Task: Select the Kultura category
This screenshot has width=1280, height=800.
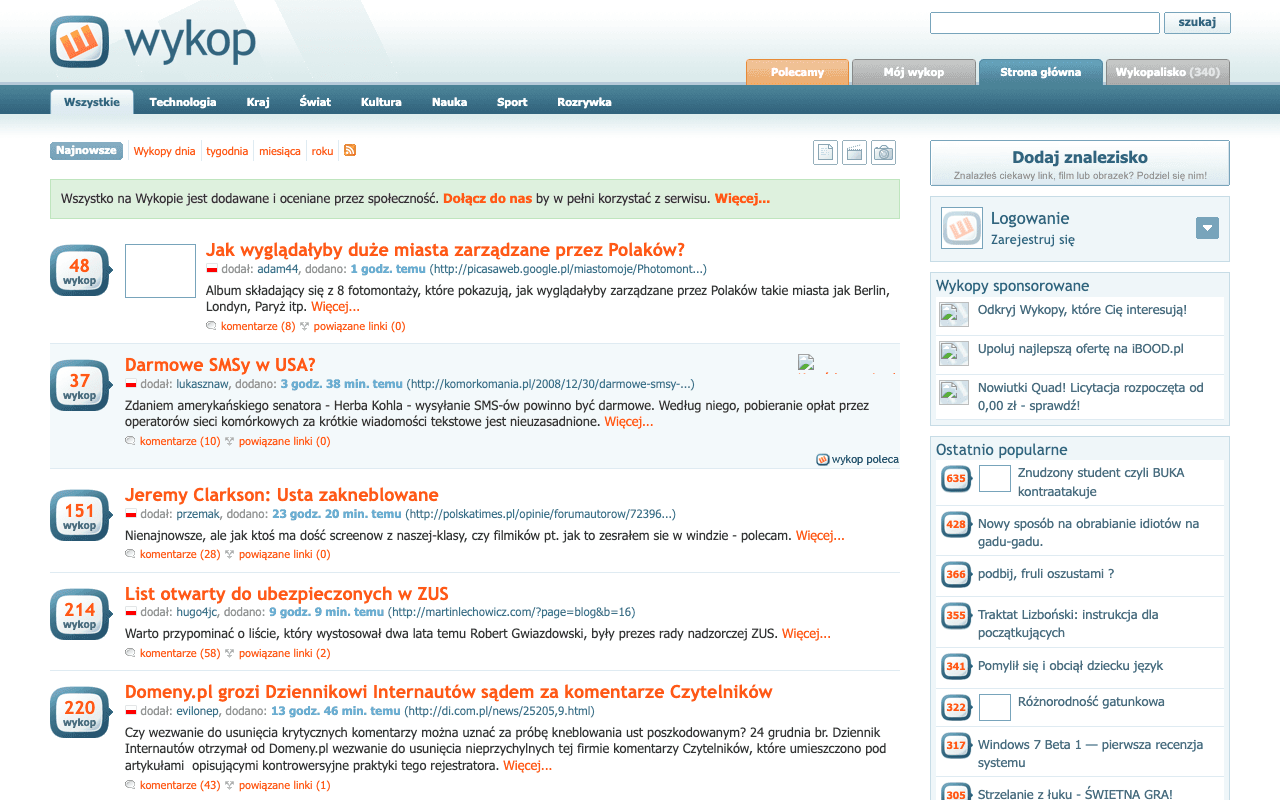Action: [381, 102]
